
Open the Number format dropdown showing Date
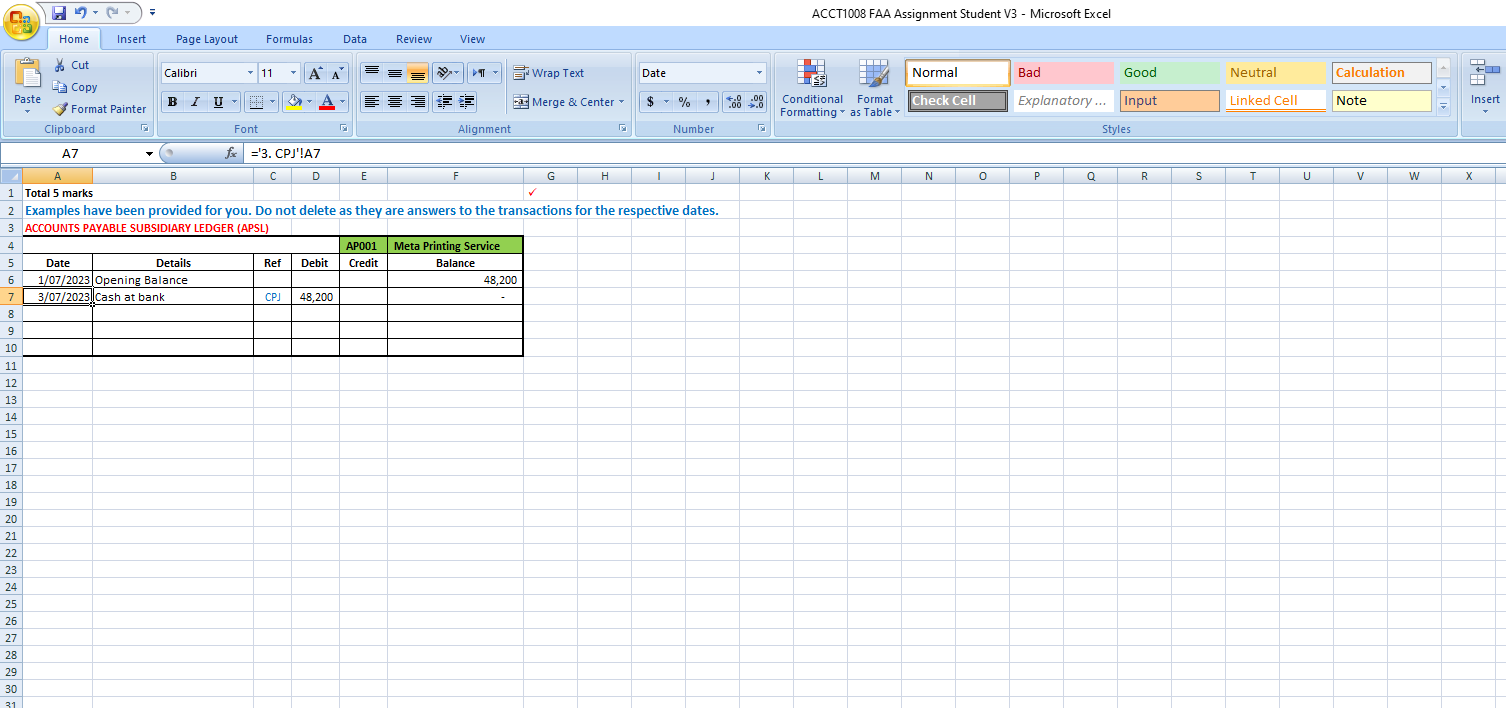click(758, 72)
